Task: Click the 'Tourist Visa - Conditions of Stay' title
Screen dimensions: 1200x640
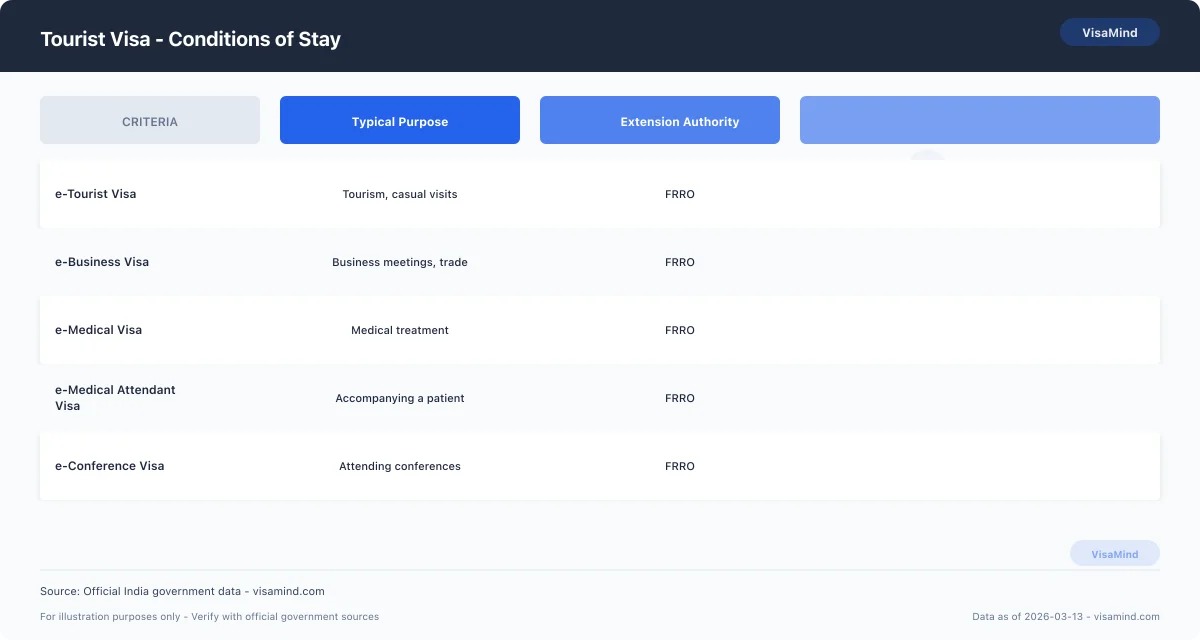Action: (190, 39)
